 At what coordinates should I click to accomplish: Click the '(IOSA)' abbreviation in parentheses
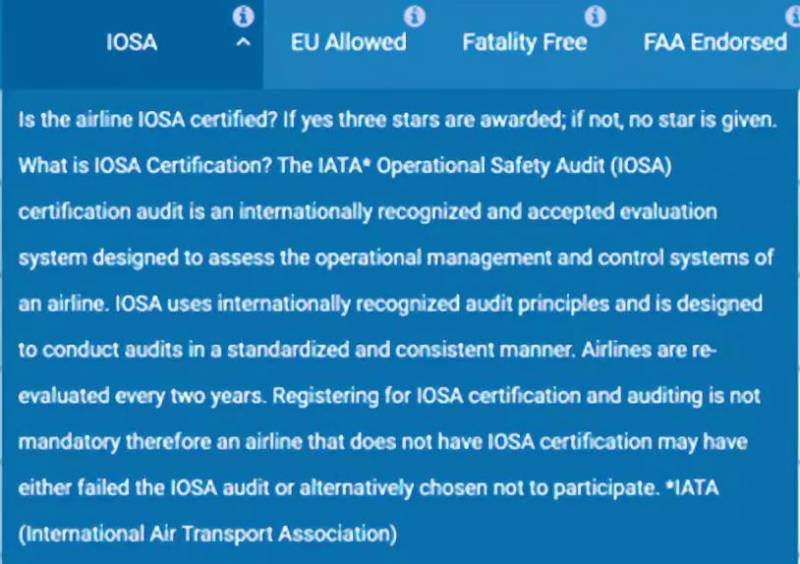640,166
